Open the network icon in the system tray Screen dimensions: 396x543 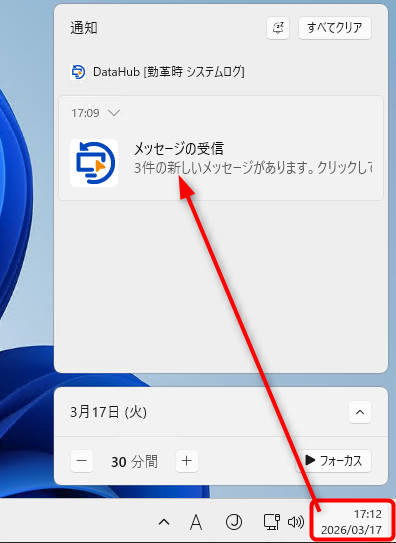272,522
